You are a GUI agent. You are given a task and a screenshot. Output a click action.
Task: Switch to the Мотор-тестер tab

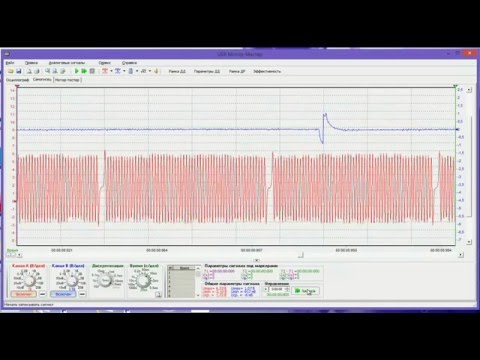67,80
